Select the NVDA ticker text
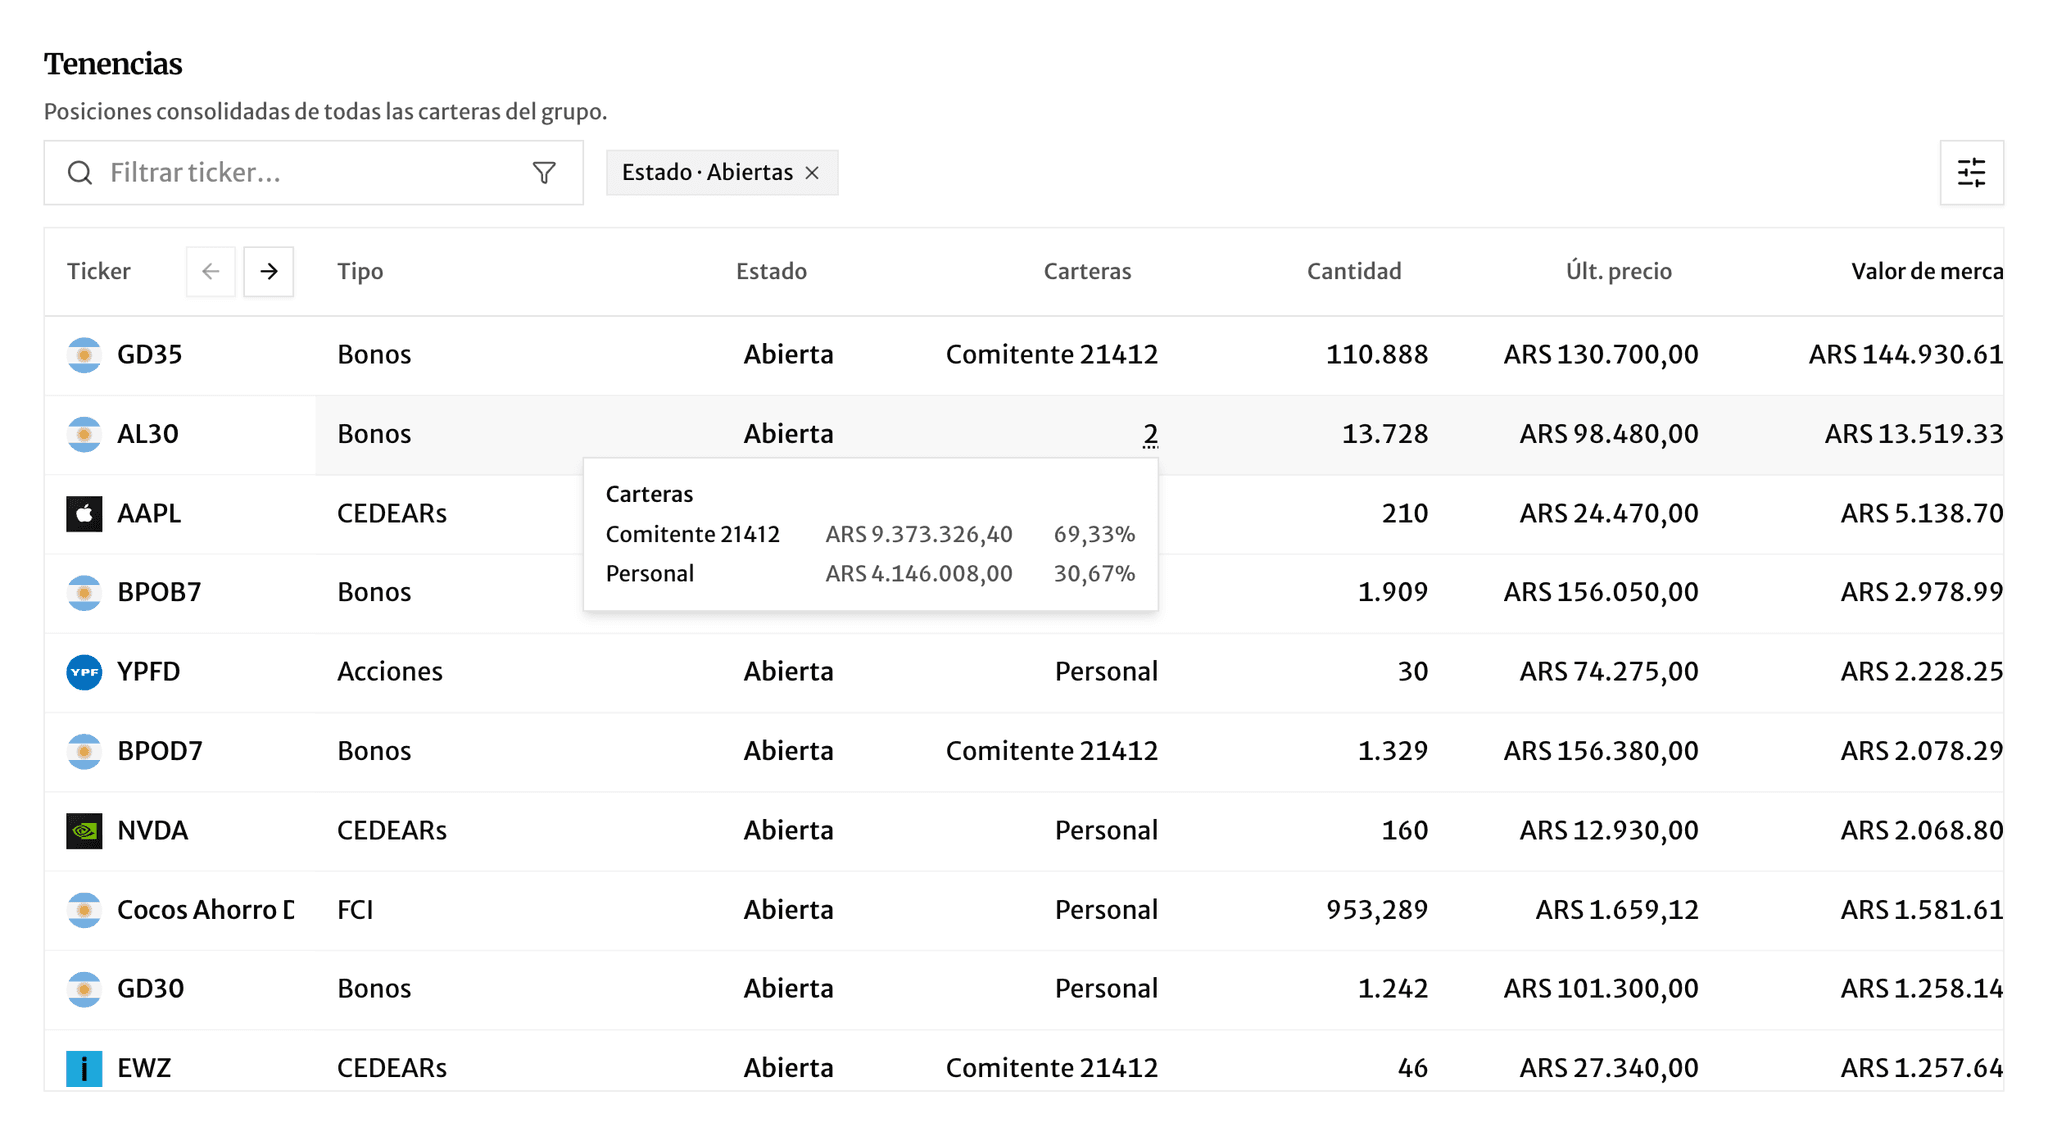This screenshot has width=2048, height=1135. point(152,830)
